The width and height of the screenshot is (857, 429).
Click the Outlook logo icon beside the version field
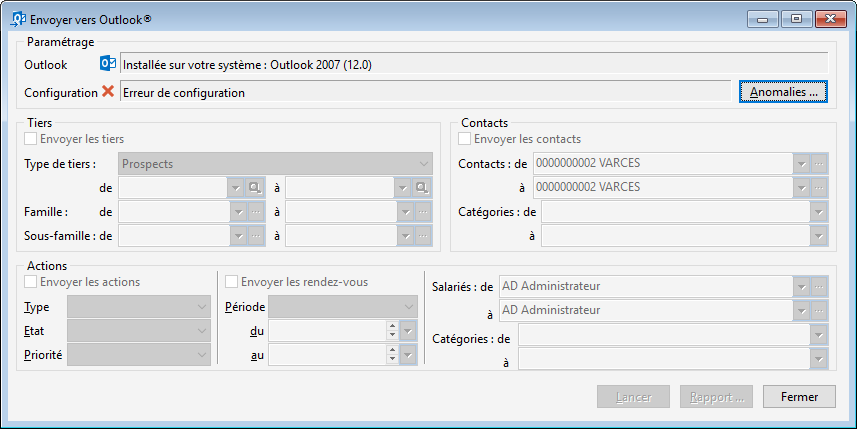click(x=108, y=63)
